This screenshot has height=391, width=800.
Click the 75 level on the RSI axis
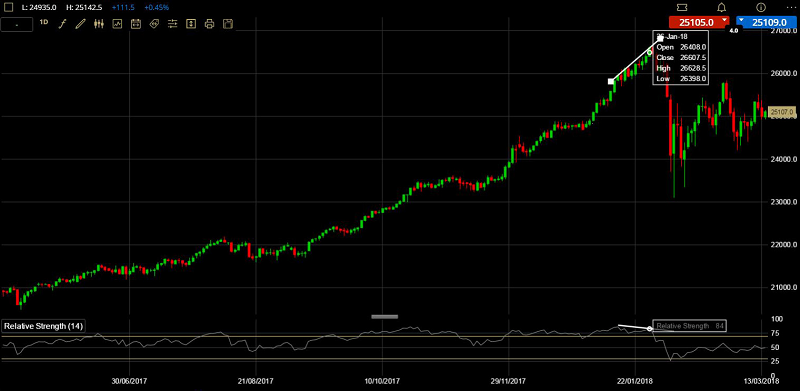coord(776,333)
